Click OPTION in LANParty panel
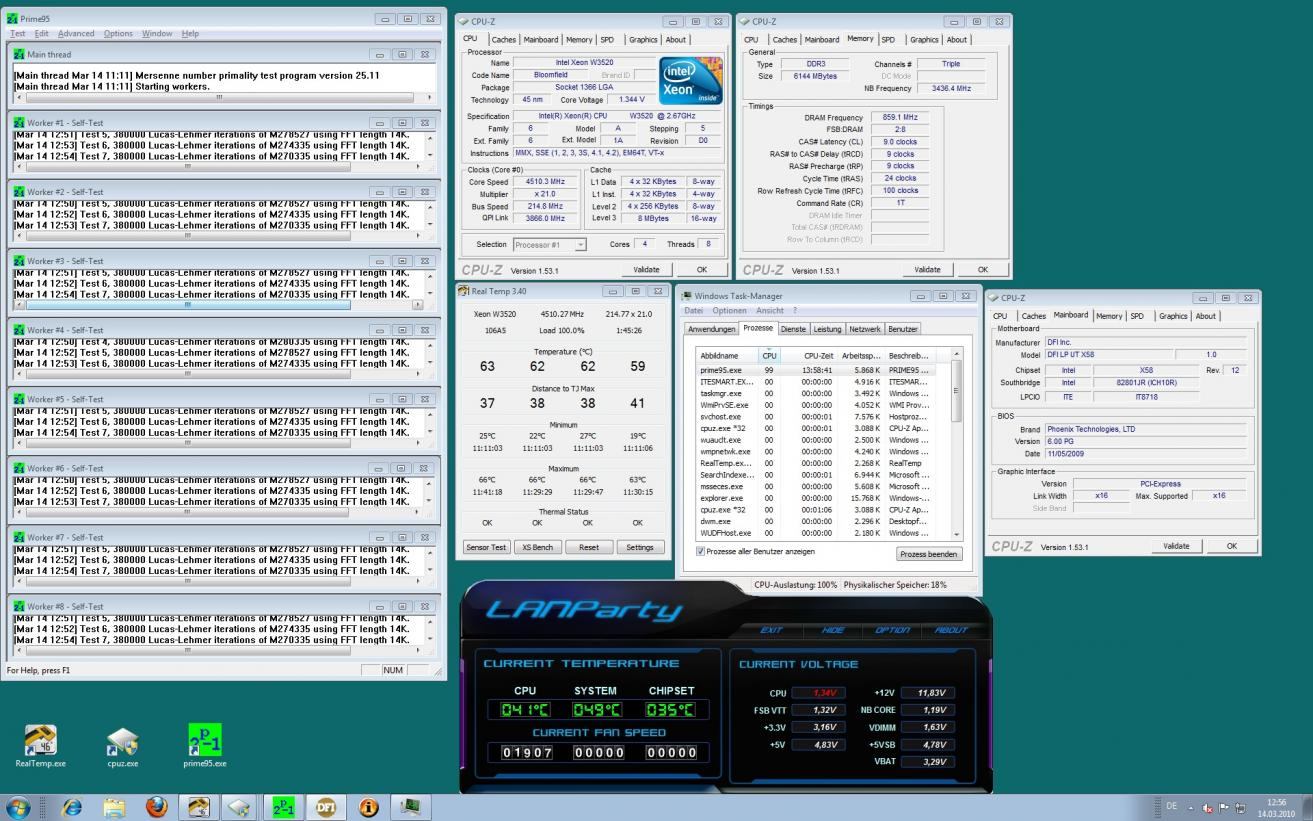The width and height of the screenshot is (1313, 821). click(891, 630)
